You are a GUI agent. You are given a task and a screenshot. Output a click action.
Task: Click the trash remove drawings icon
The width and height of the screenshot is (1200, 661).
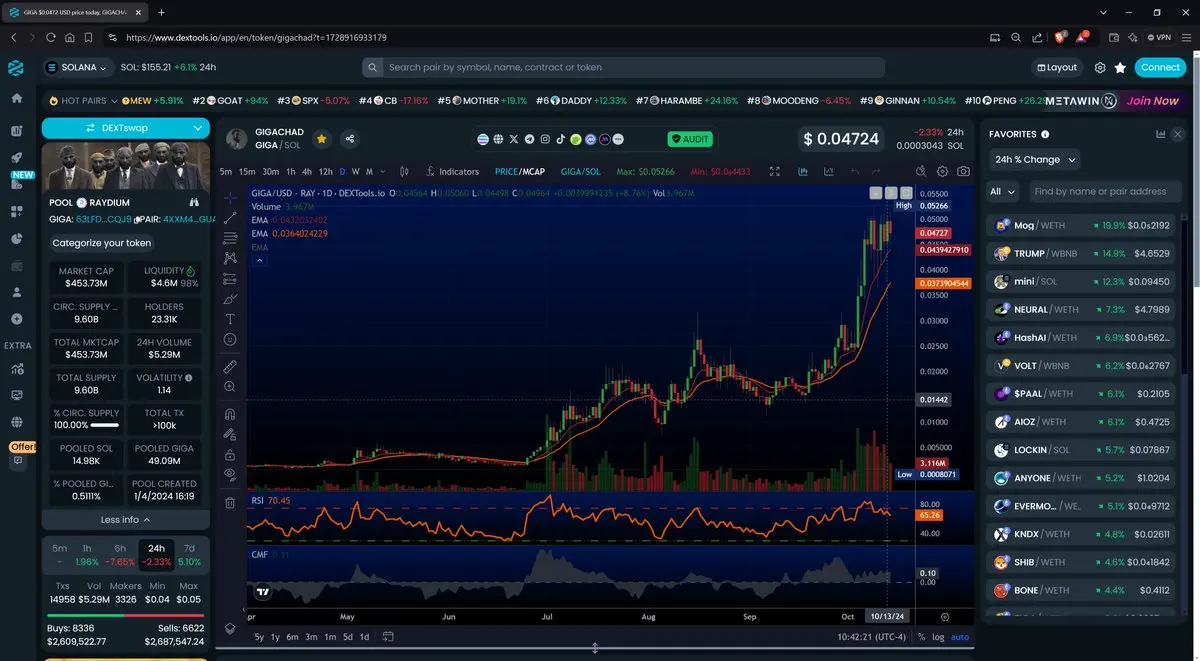pyautogui.click(x=230, y=502)
